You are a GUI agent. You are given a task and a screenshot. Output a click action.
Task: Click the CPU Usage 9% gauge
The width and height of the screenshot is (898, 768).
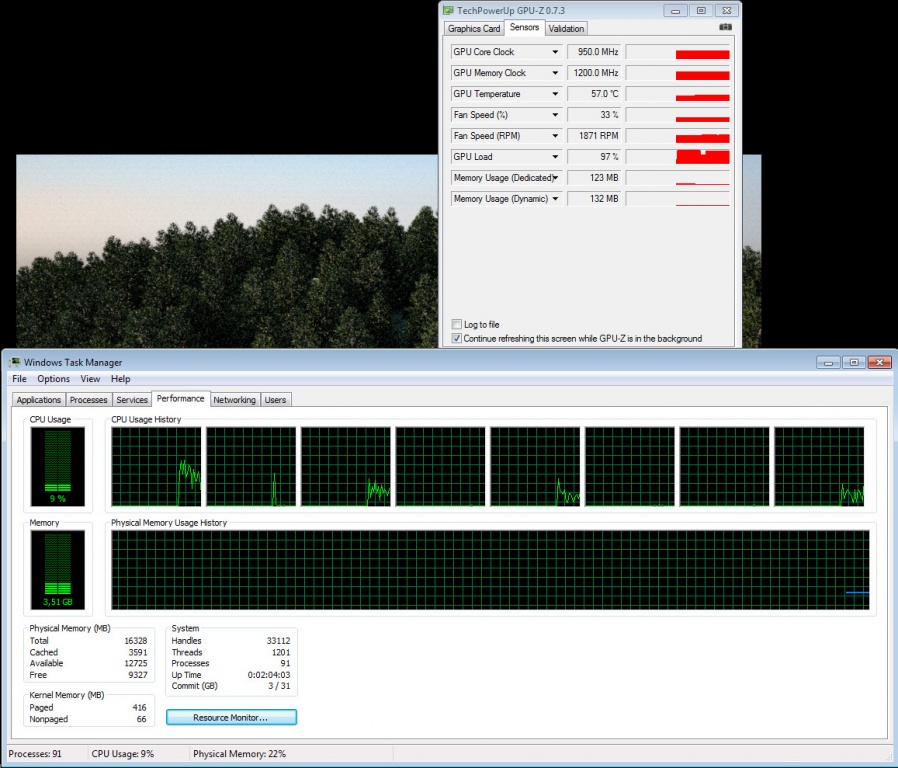tap(57, 467)
